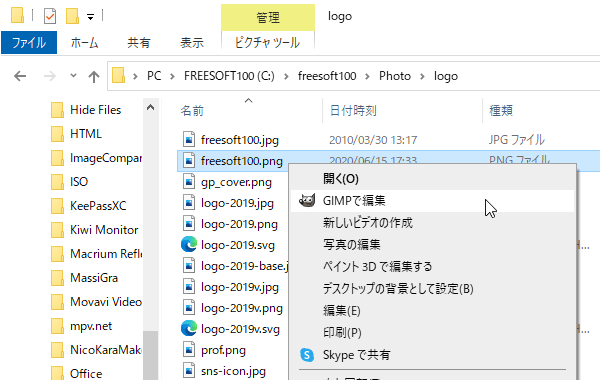Click the Properties quick access checkmark icon

point(50,16)
